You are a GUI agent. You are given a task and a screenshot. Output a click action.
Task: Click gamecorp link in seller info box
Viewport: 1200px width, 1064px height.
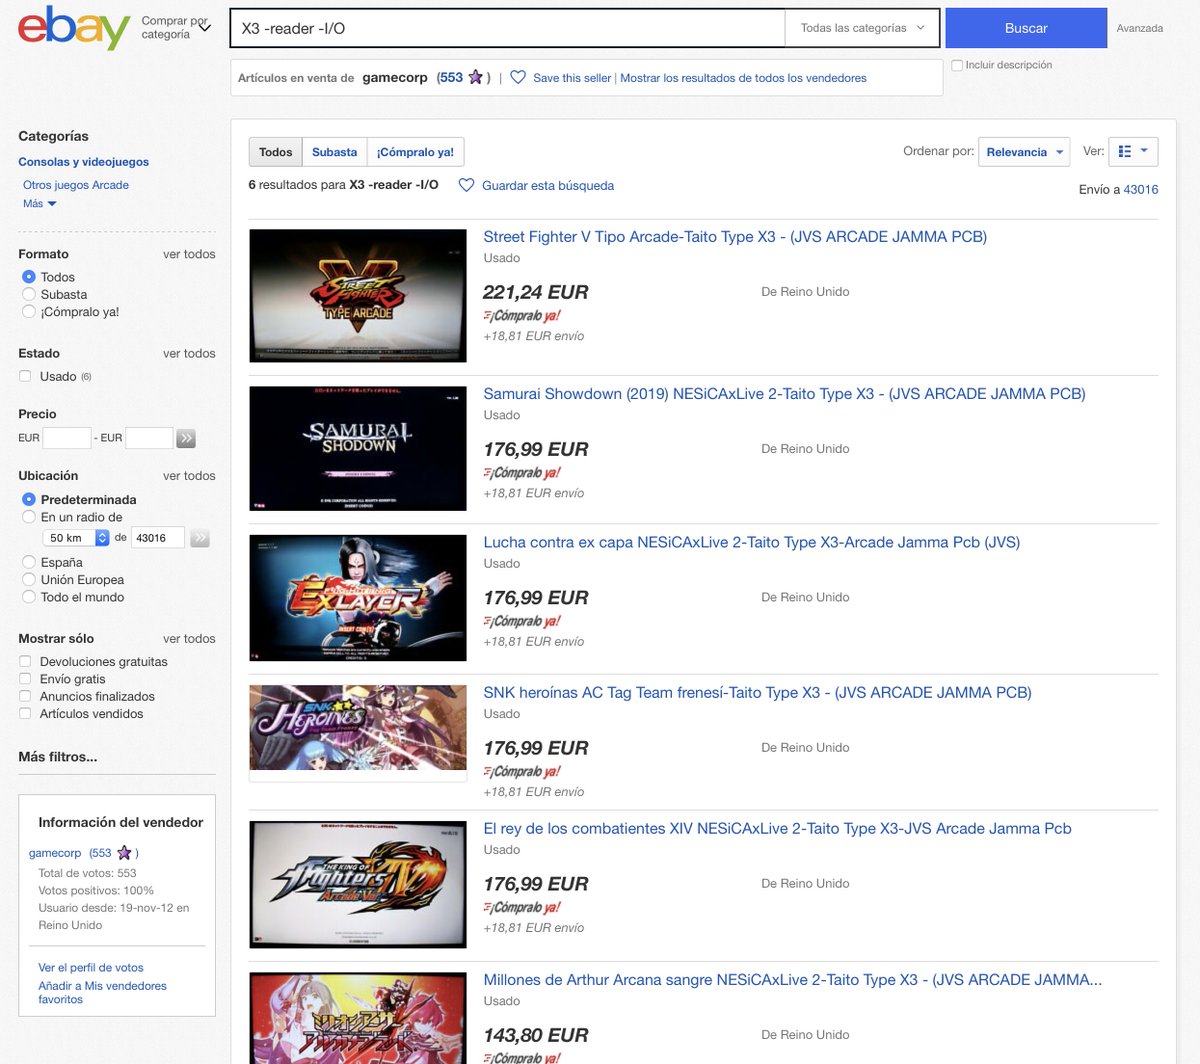[x=55, y=853]
